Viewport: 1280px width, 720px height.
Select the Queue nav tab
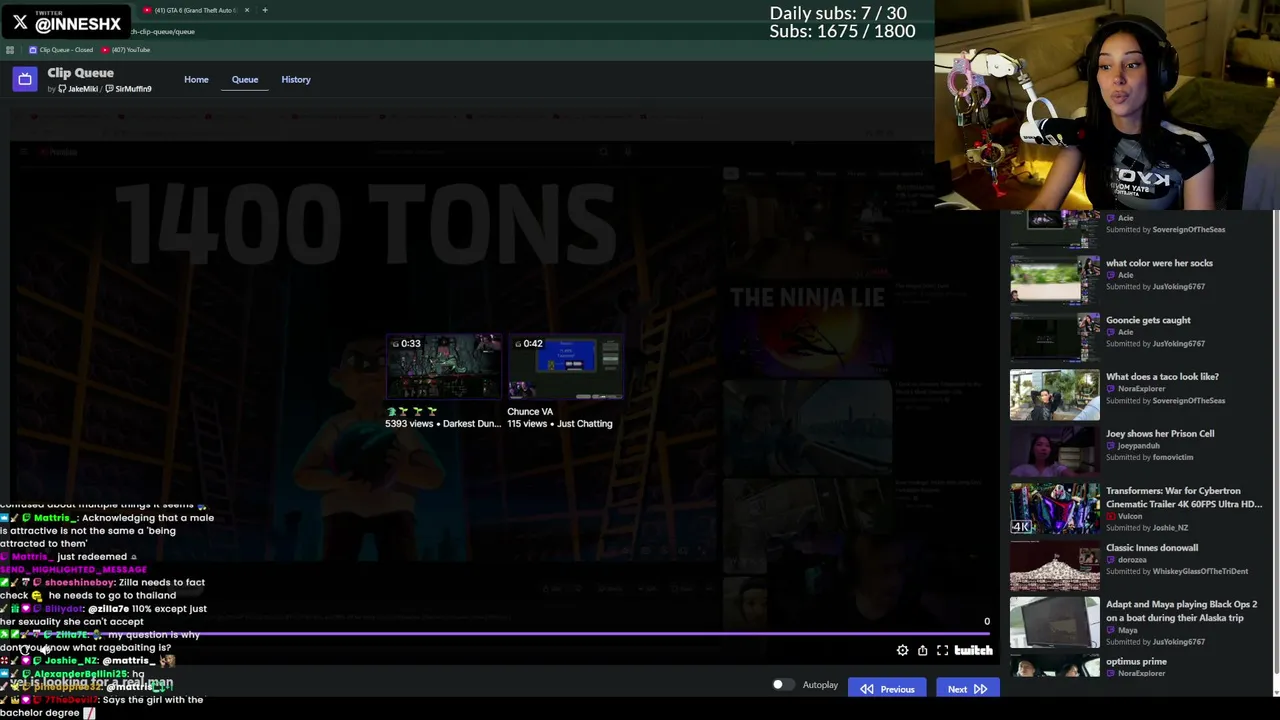(245, 79)
